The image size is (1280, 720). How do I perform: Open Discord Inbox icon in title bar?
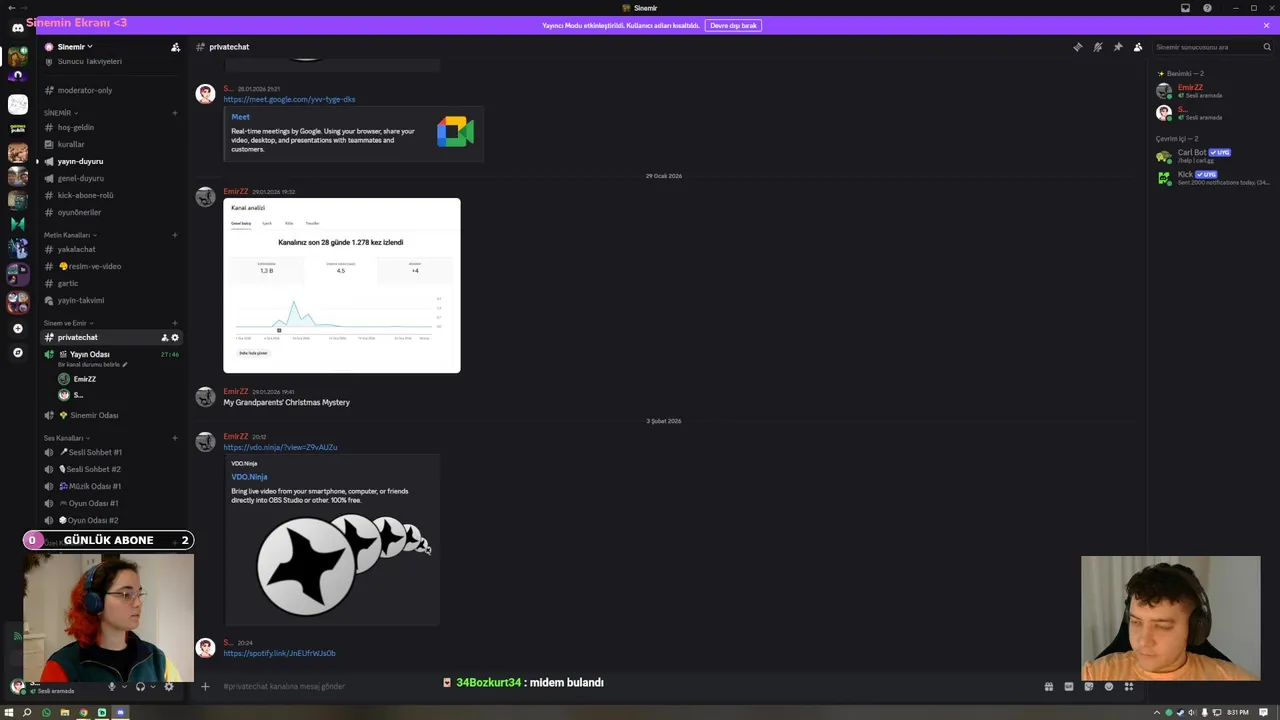point(1185,8)
